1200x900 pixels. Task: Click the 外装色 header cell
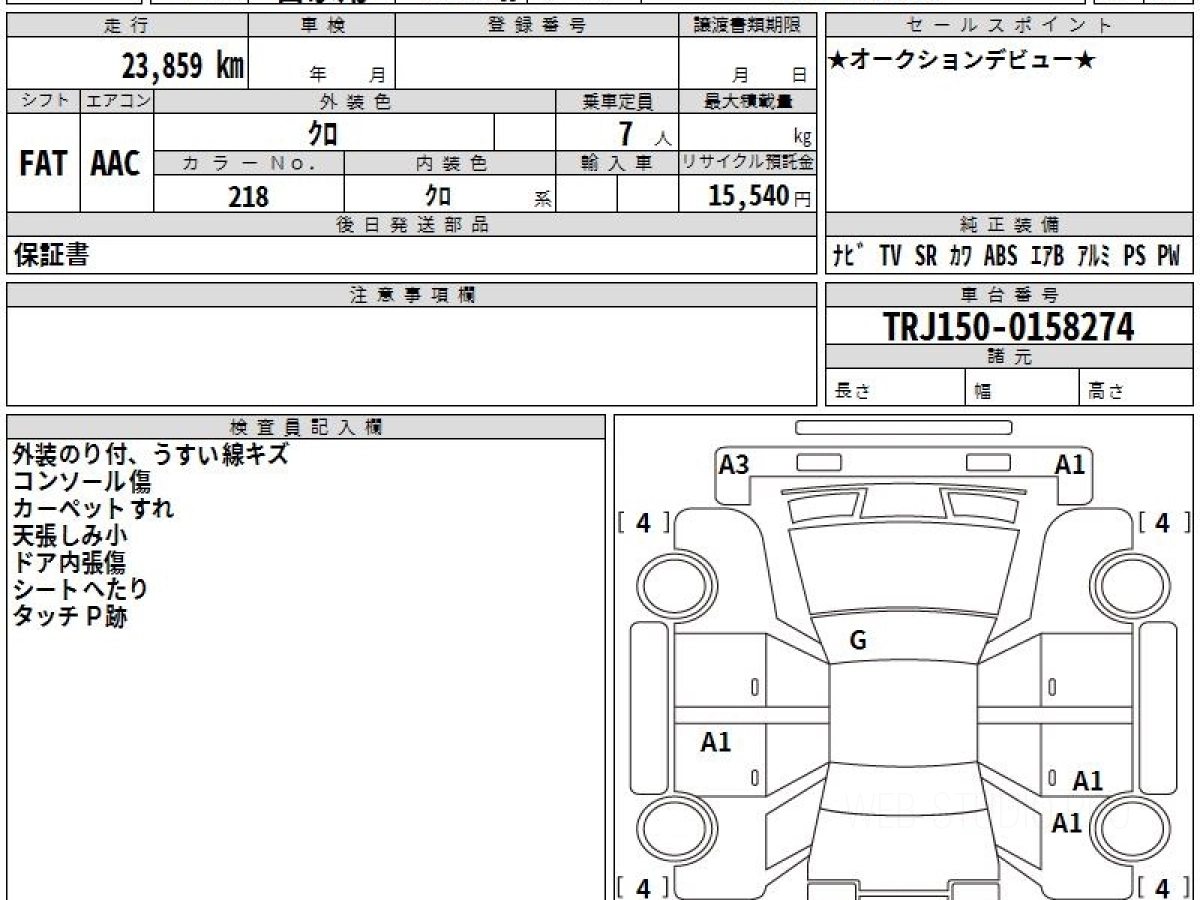click(x=355, y=101)
